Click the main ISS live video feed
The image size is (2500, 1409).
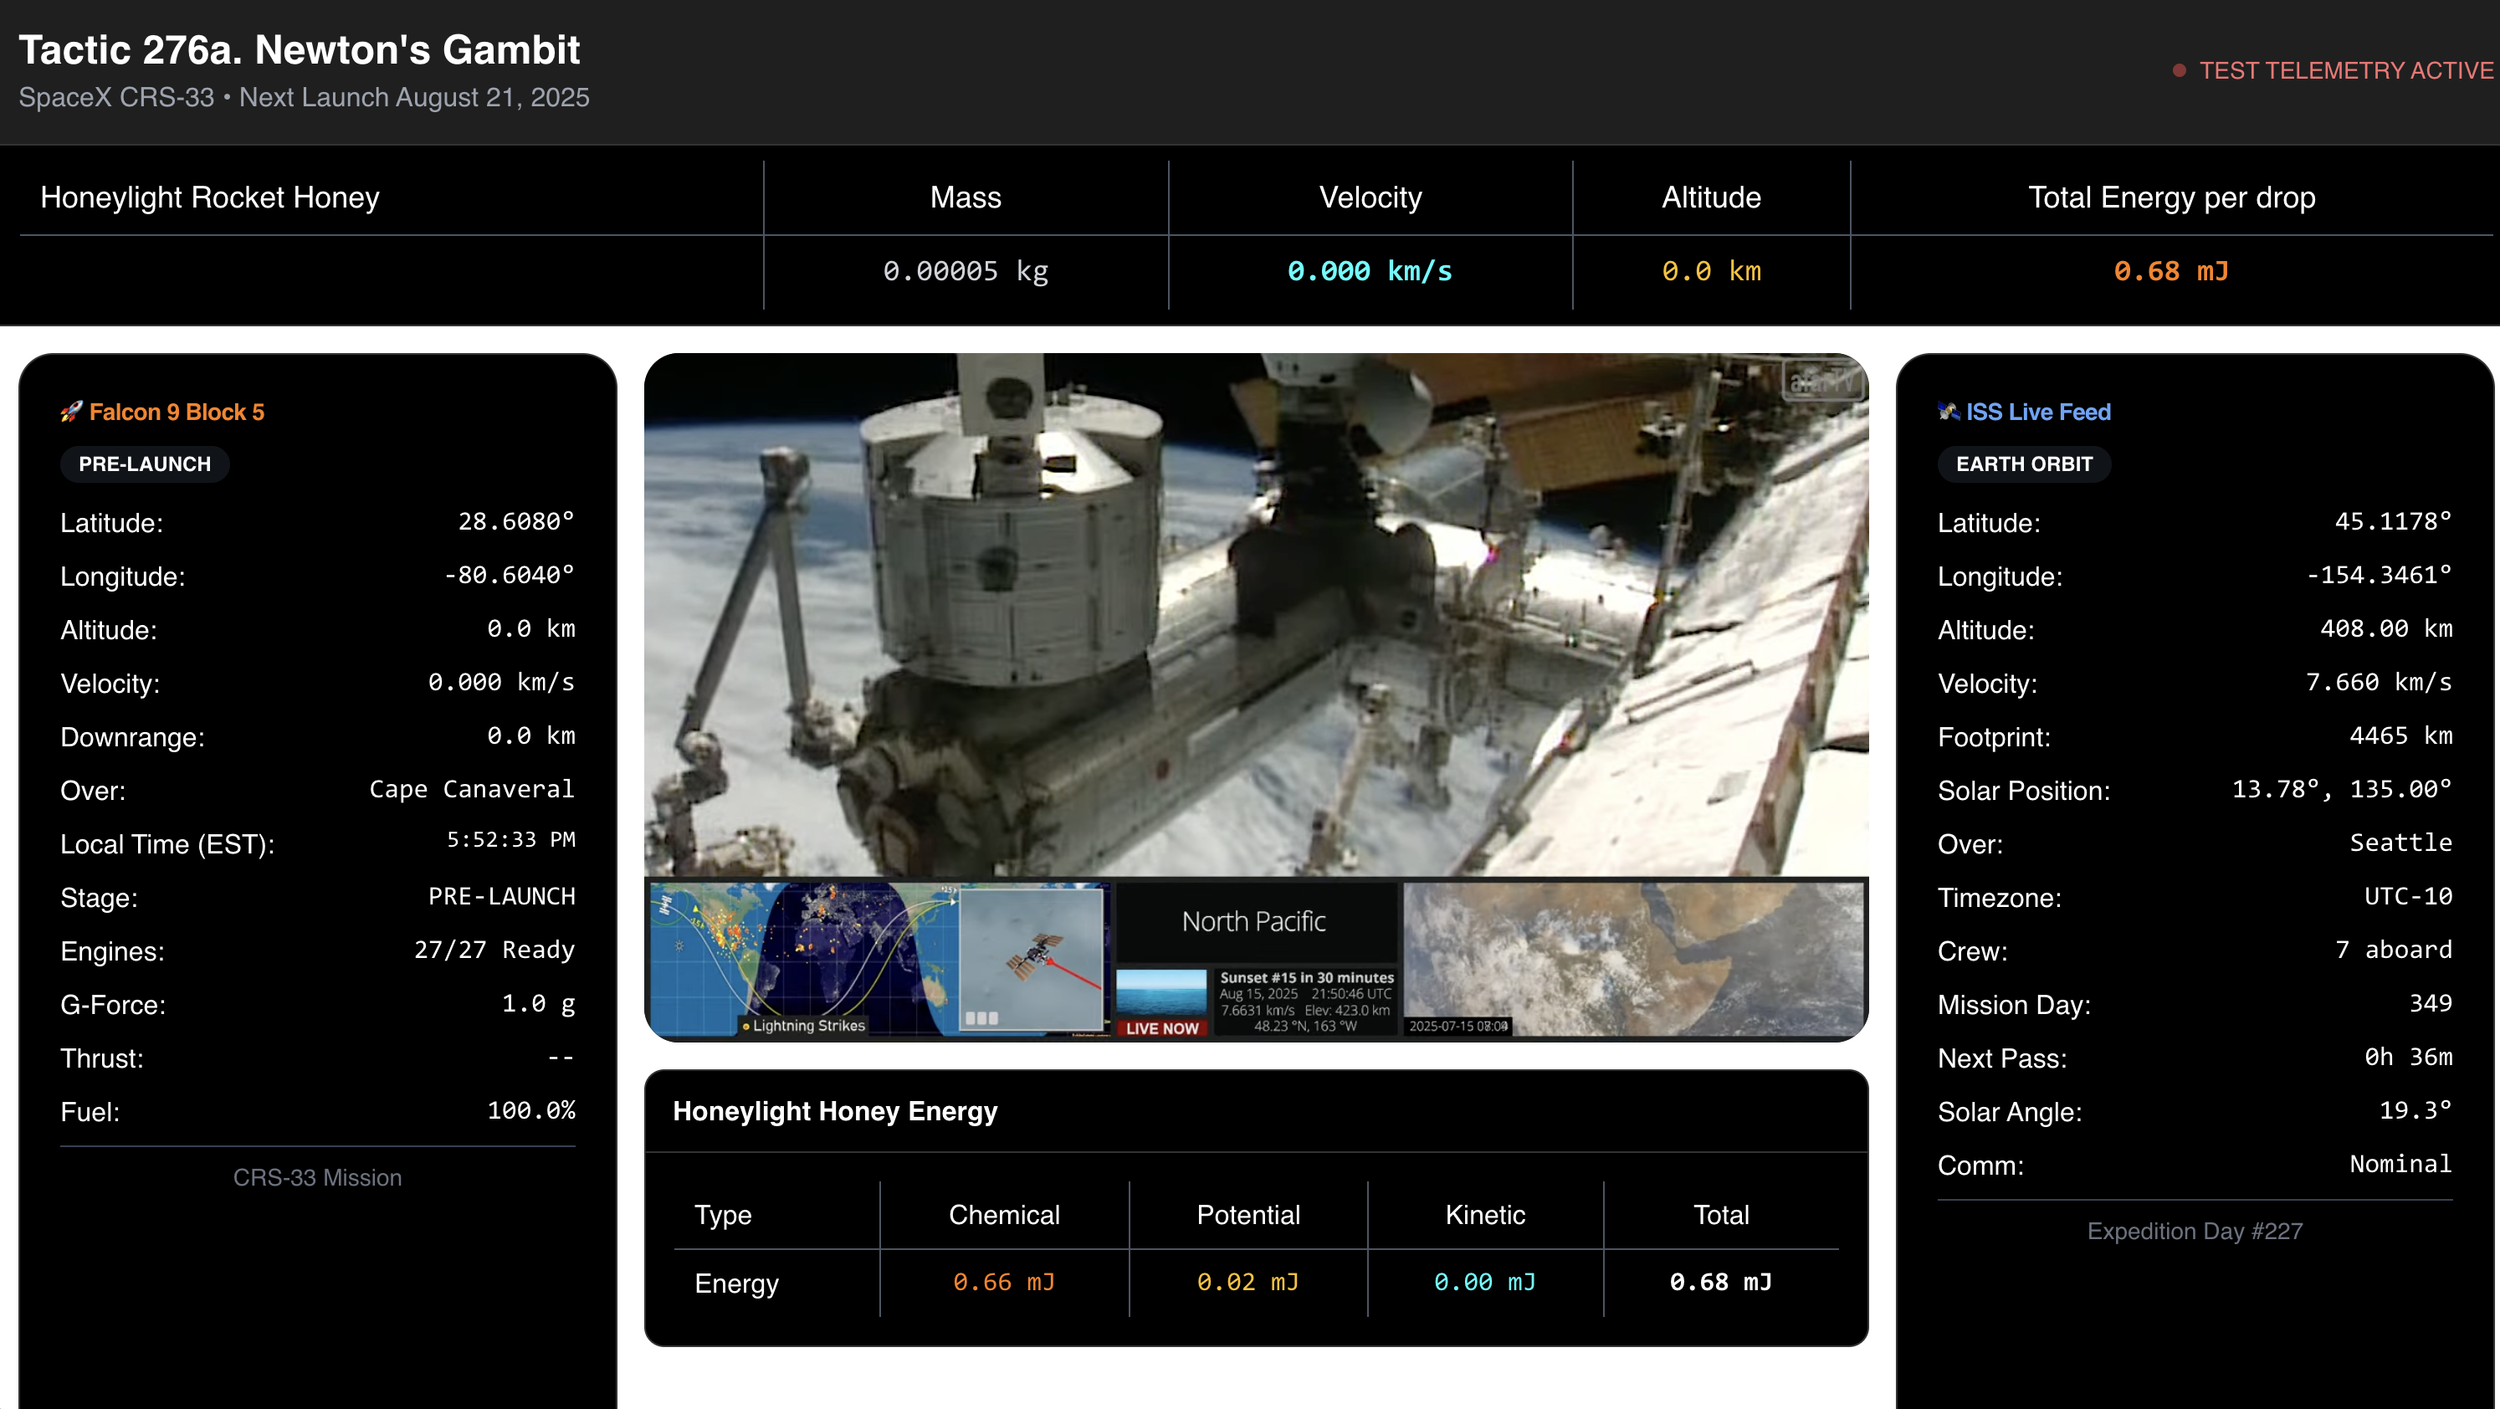1255,614
